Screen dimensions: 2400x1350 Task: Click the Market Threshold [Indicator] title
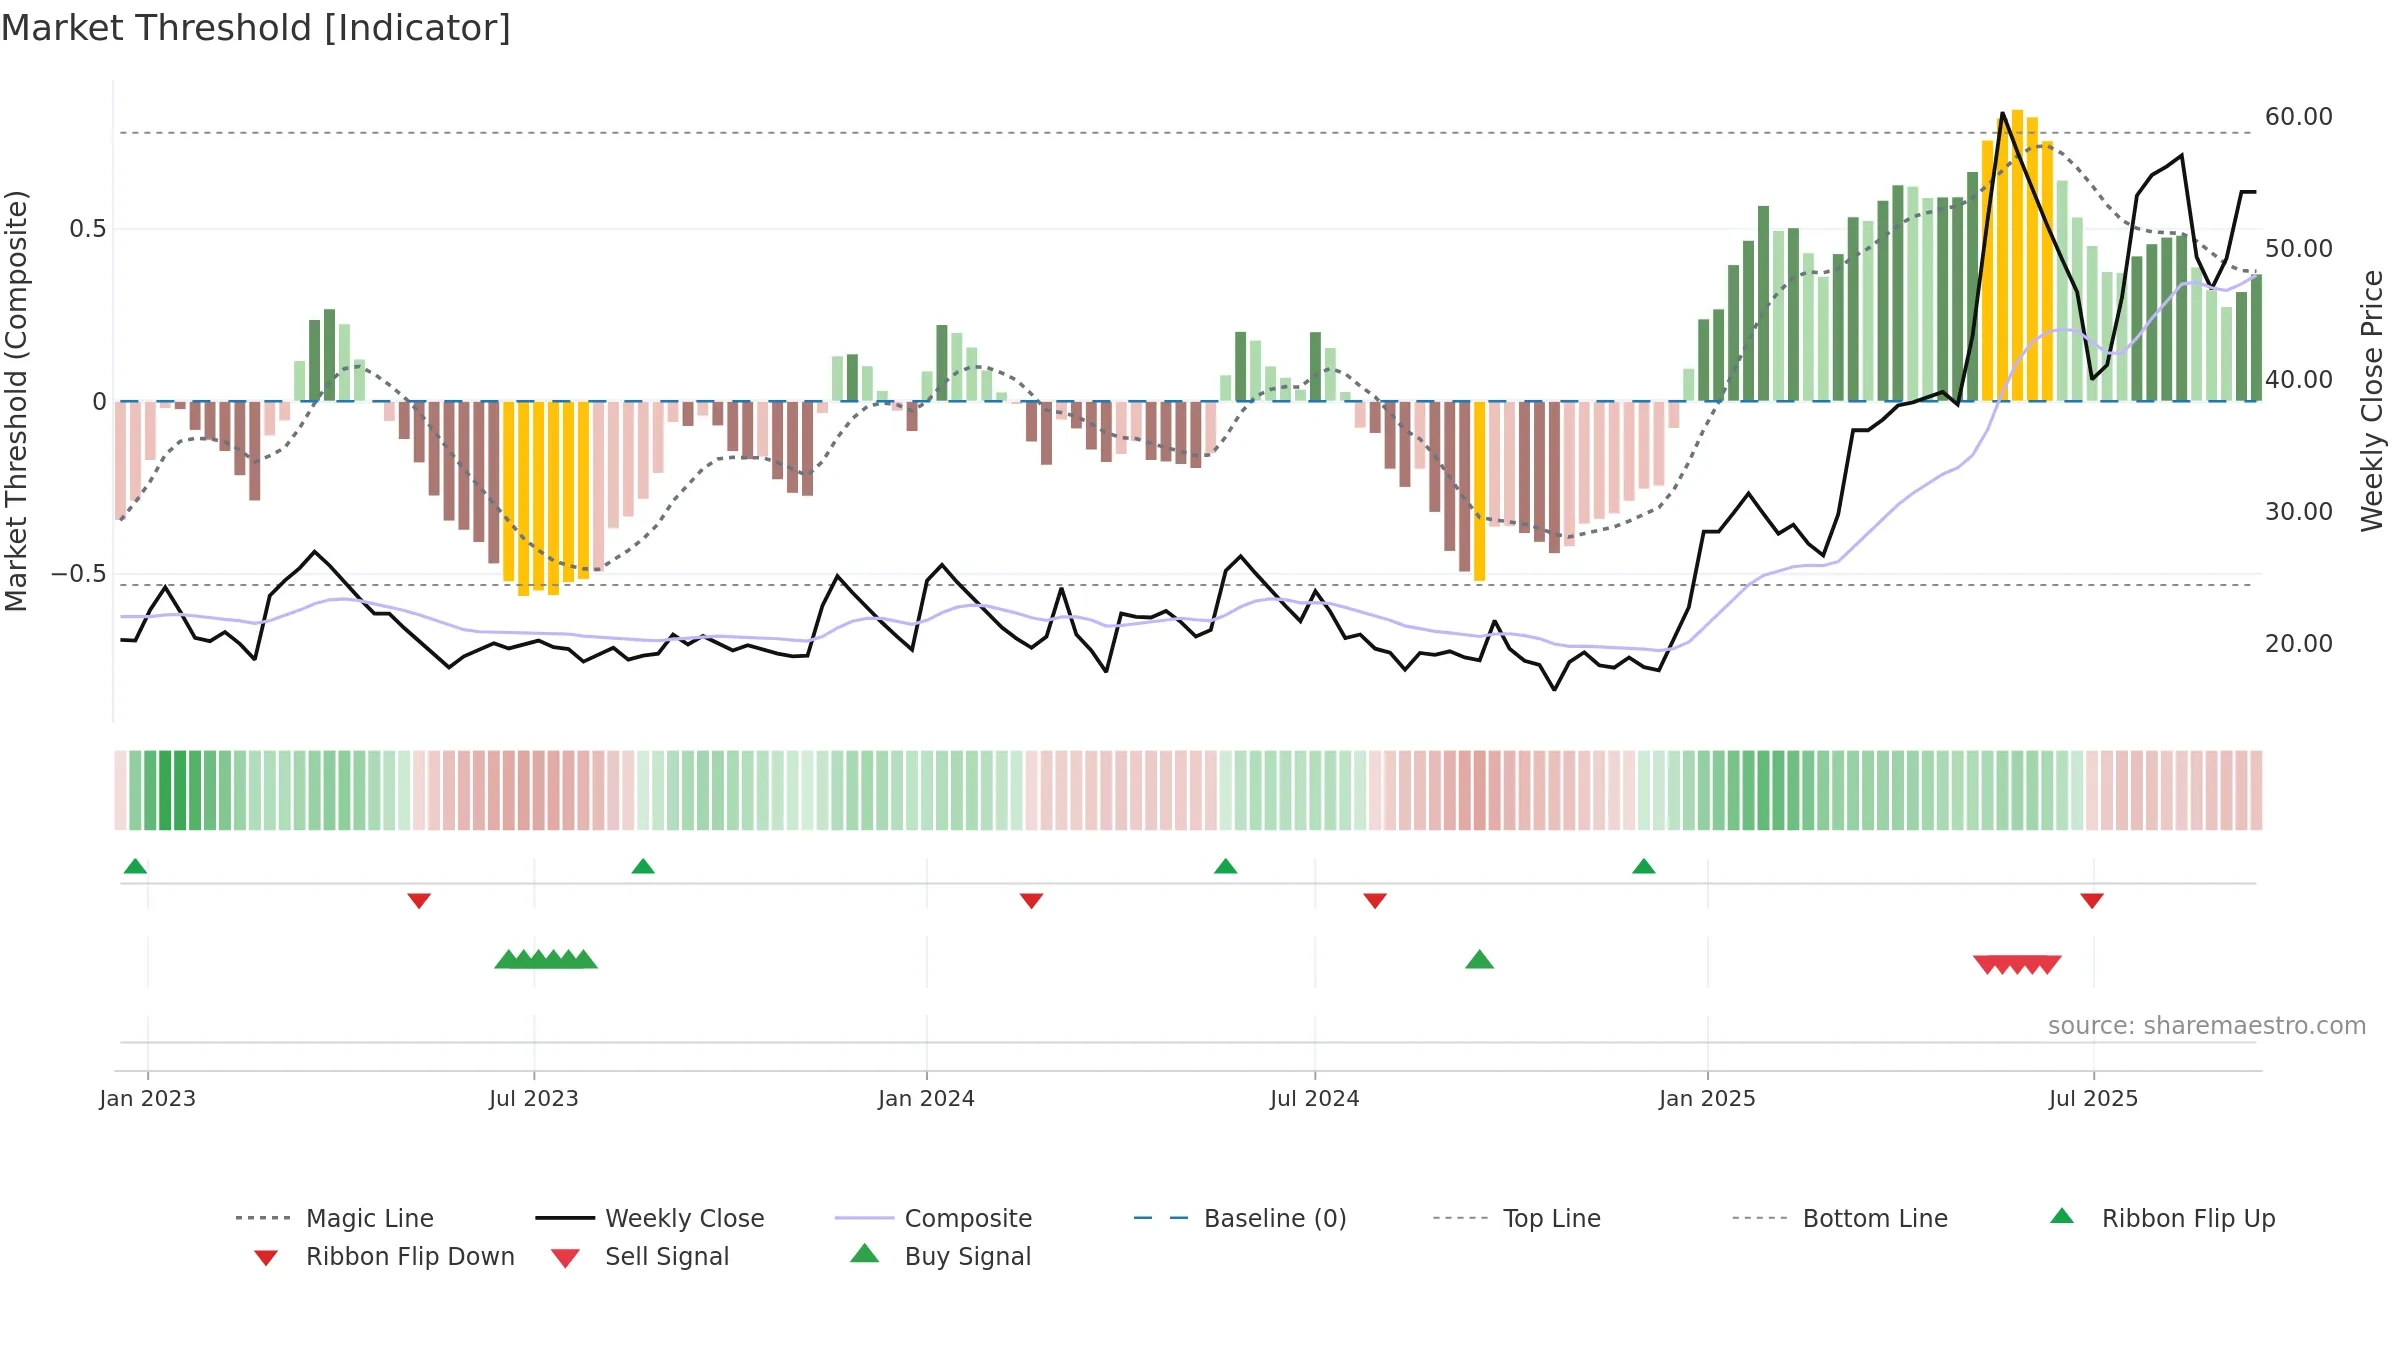coord(256,28)
